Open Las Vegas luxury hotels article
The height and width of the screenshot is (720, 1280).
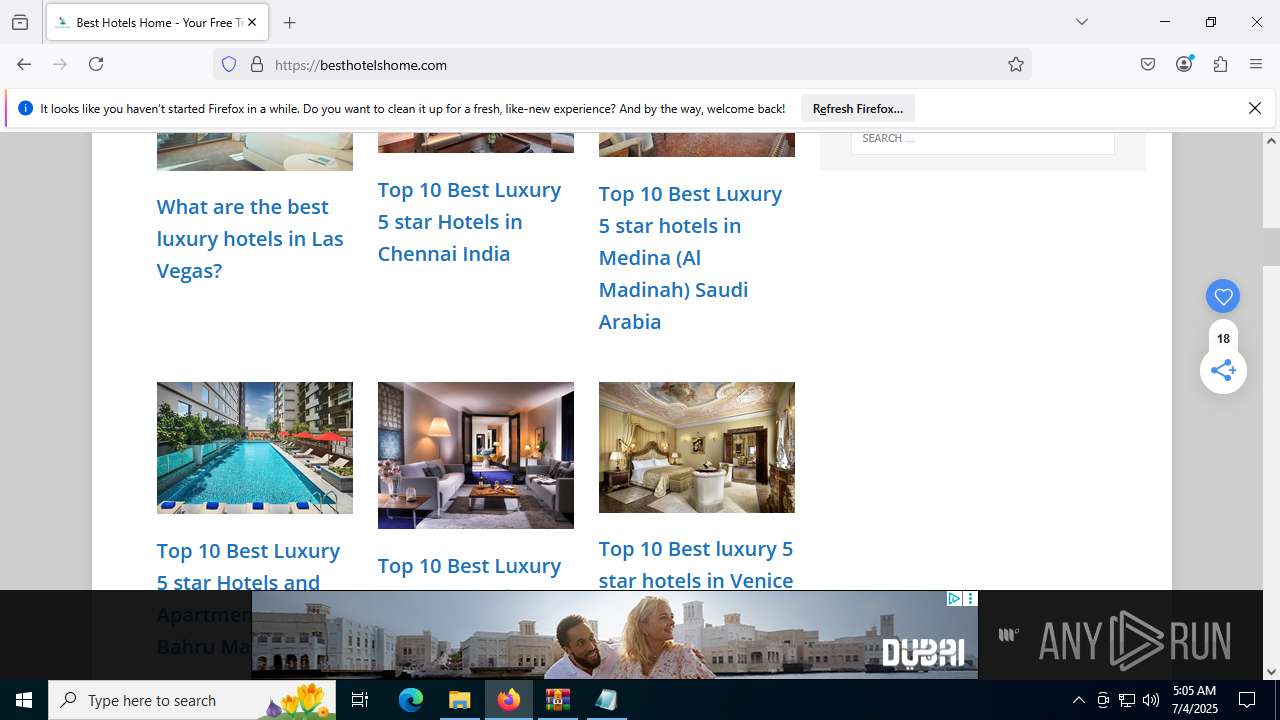click(250, 238)
